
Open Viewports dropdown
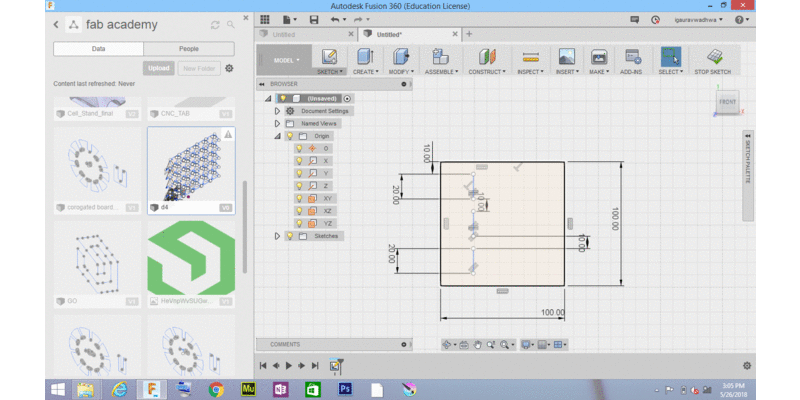tap(559, 345)
